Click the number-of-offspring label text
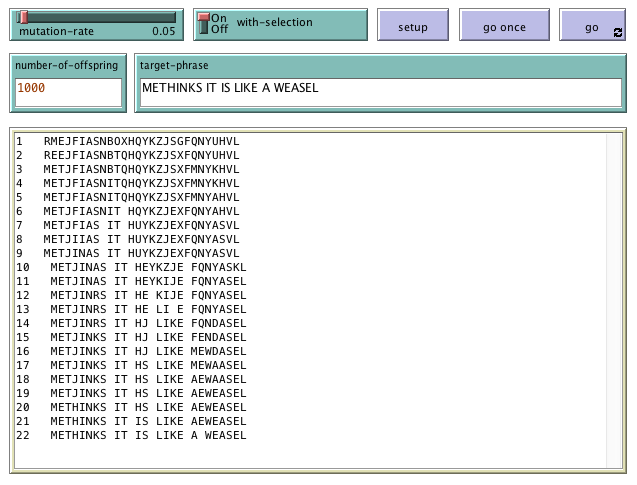Viewport: 637px width, 485px height. pyautogui.click(x=66, y=66)
